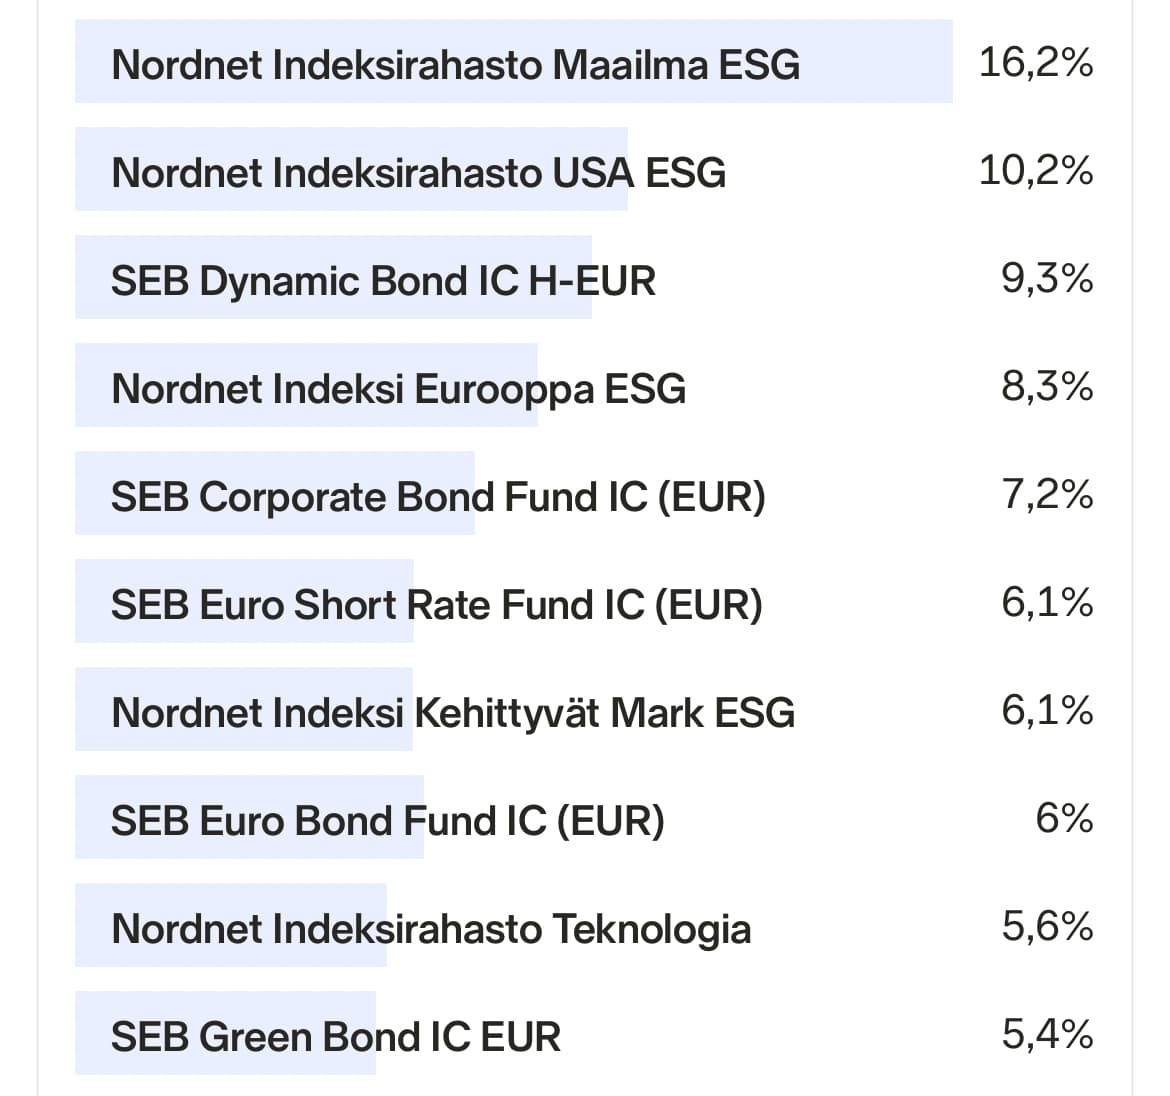Click SEB Euro Bond Fund IC (EUR)
1170x1096 pixels.
pyautogui.click(x=387, y=821)
